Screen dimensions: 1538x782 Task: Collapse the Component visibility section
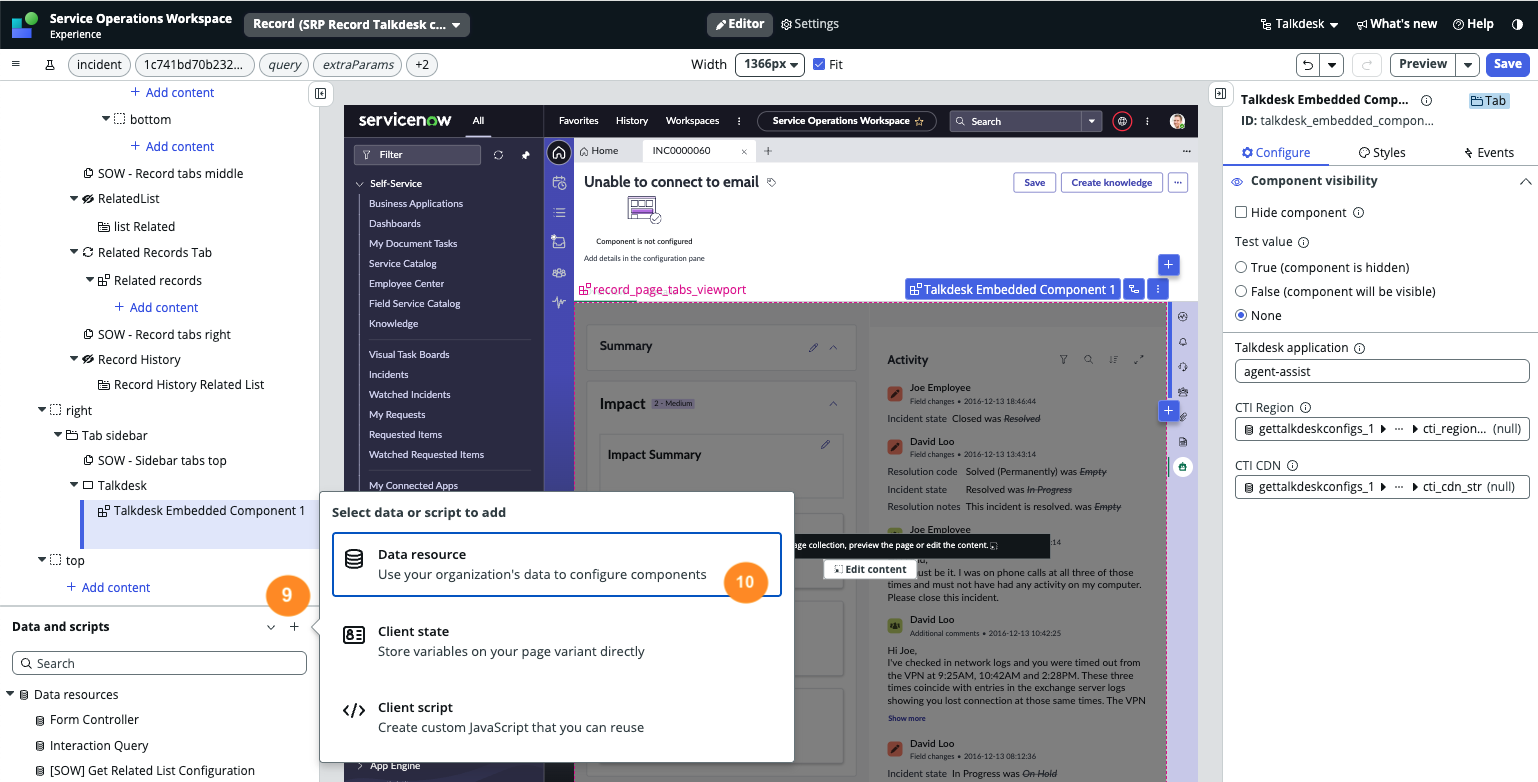click(1525, 181)
